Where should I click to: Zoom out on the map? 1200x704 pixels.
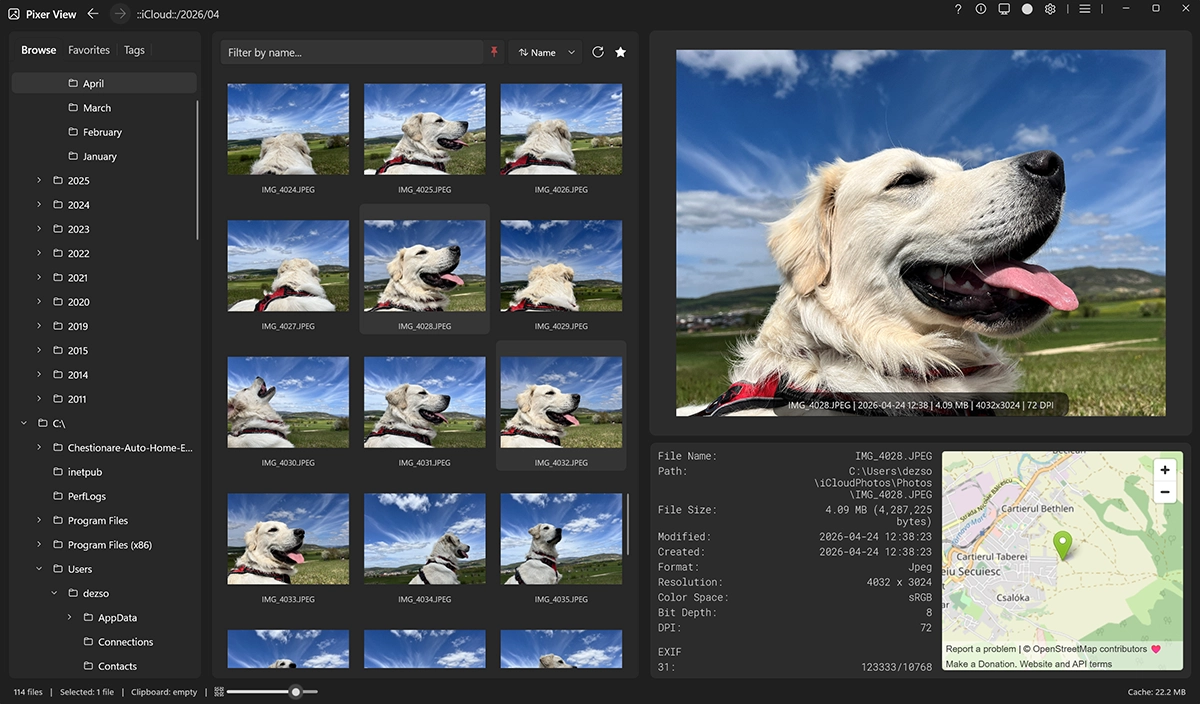click(x=1165, y=492)
